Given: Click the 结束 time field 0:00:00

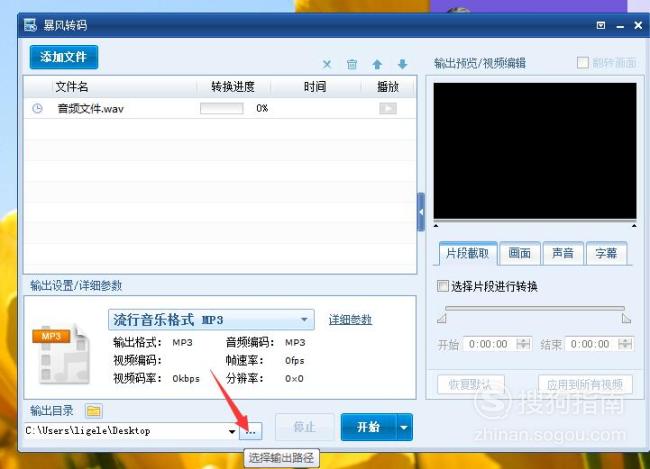Looking at the screenshot, I should click(x=591, y=344).
